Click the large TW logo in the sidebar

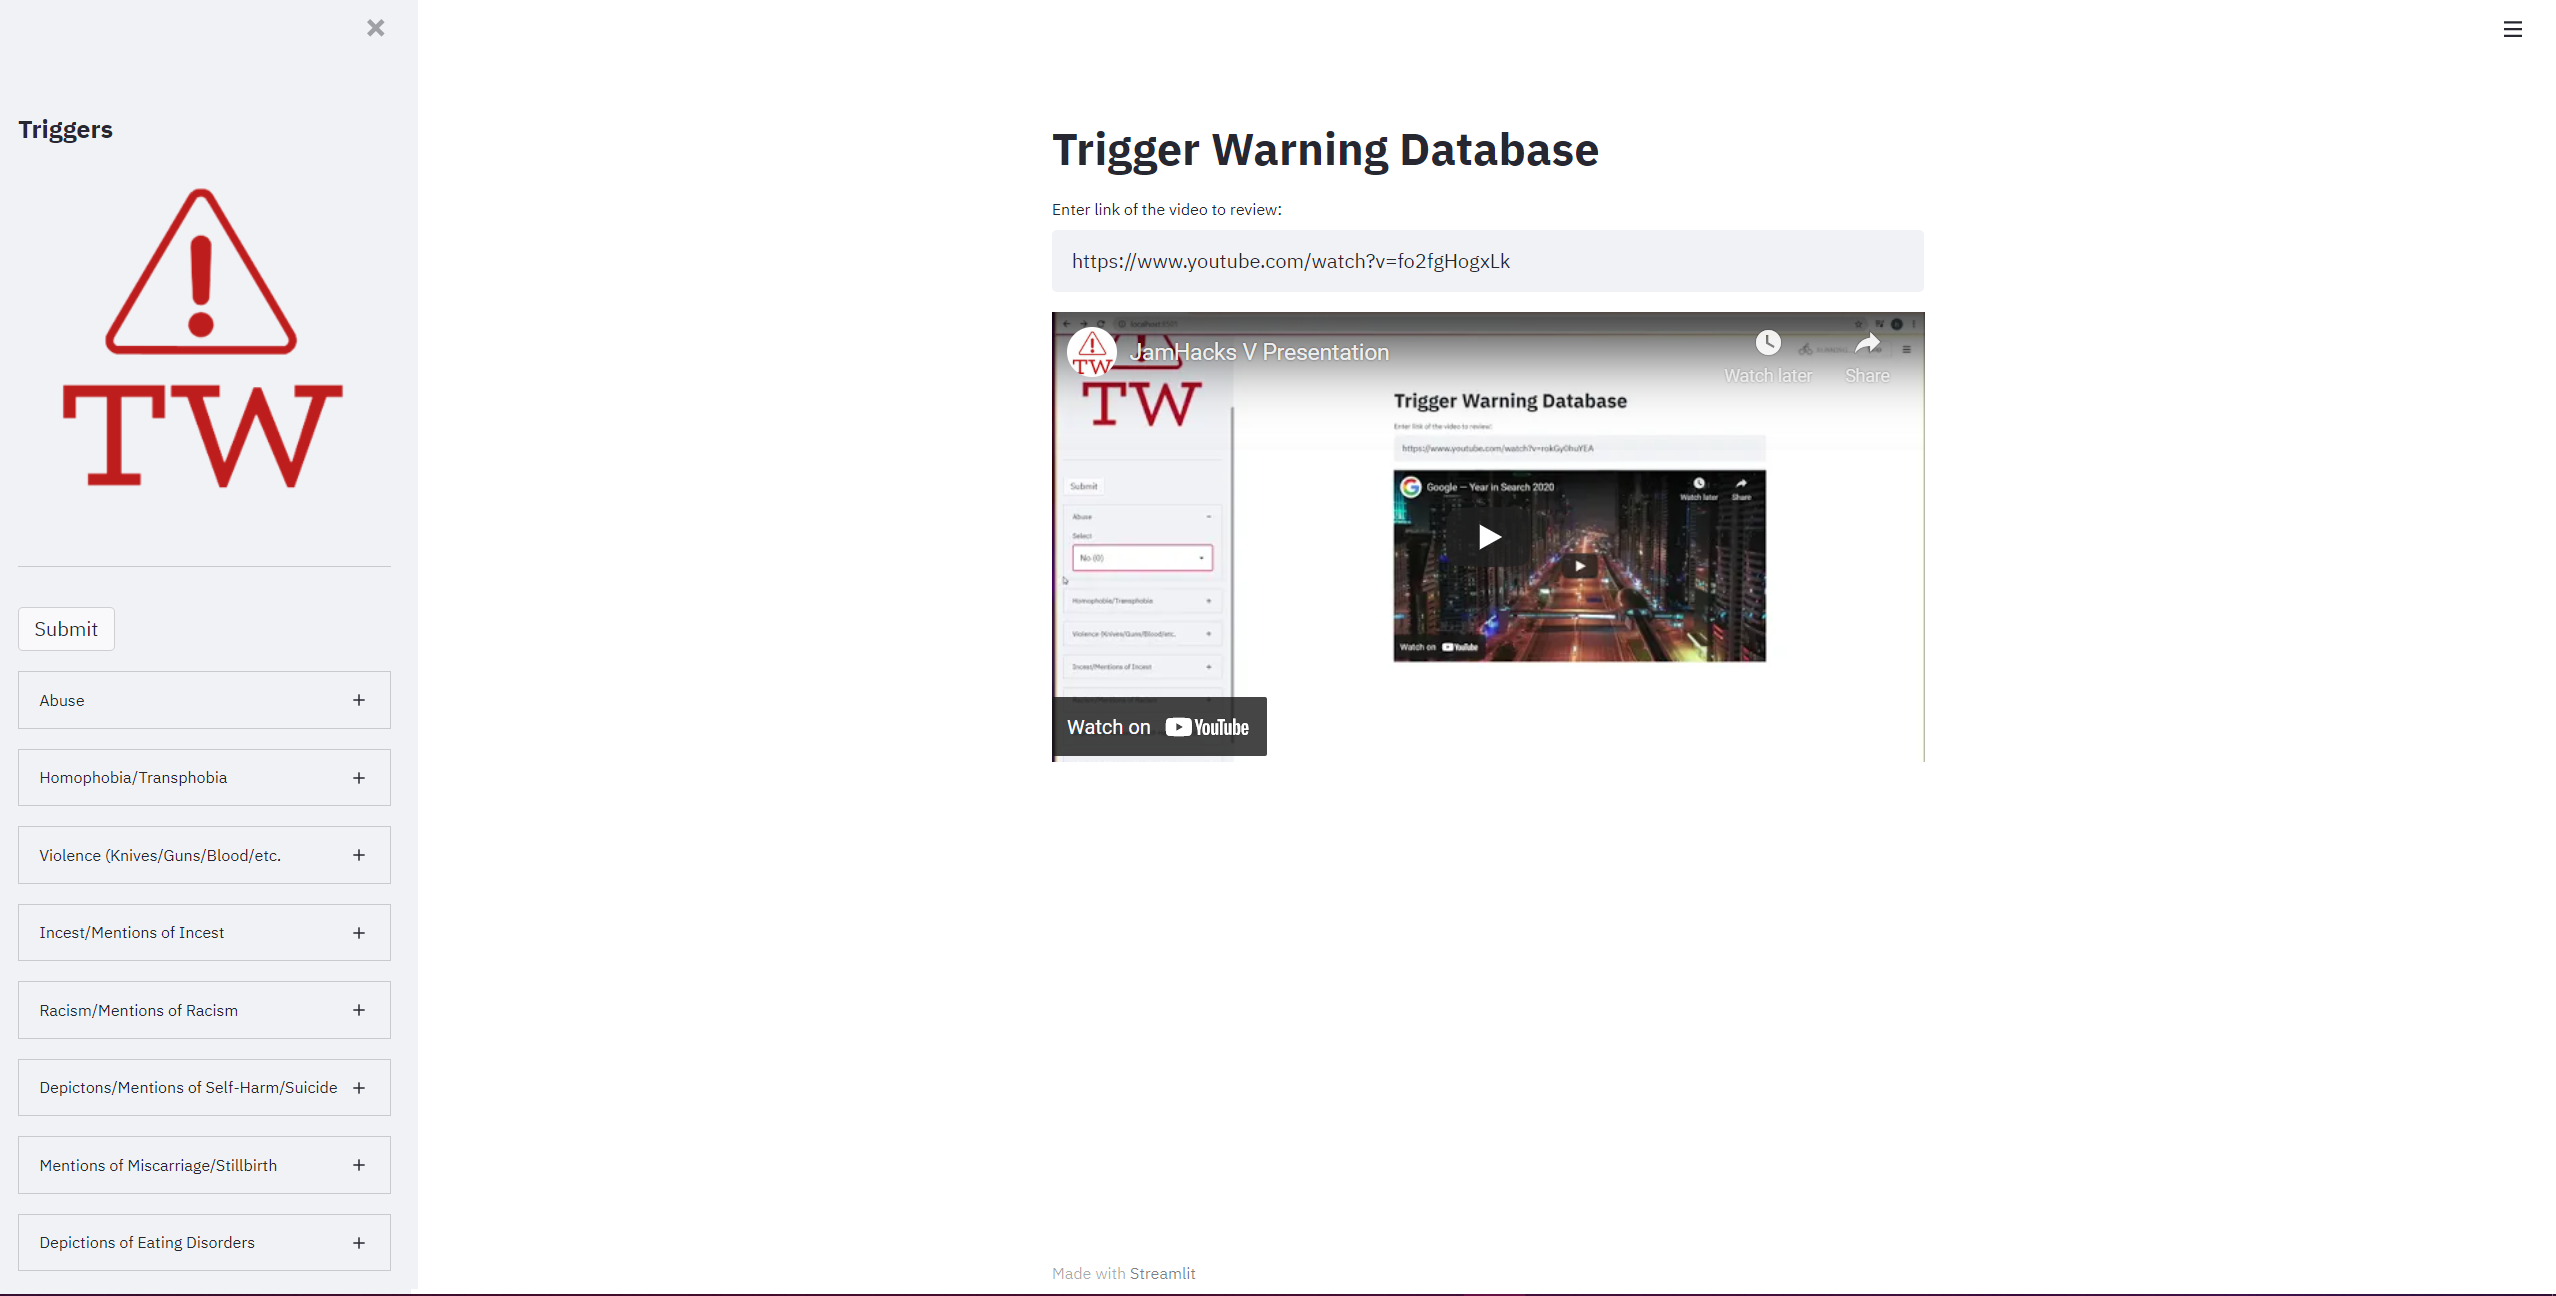pos(202,340)
